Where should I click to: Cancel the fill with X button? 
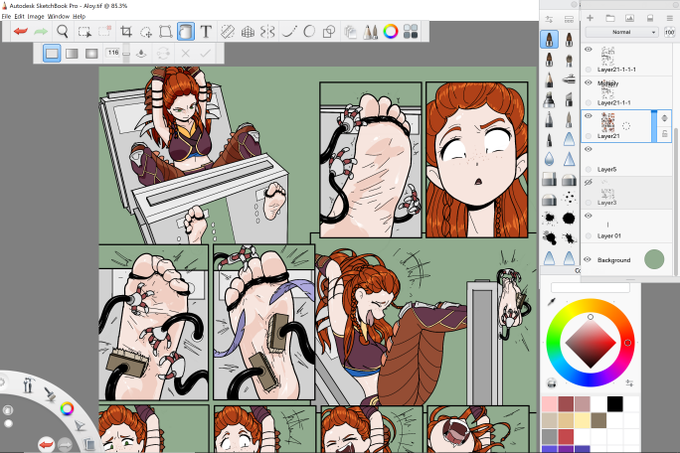tap(186, 53)
